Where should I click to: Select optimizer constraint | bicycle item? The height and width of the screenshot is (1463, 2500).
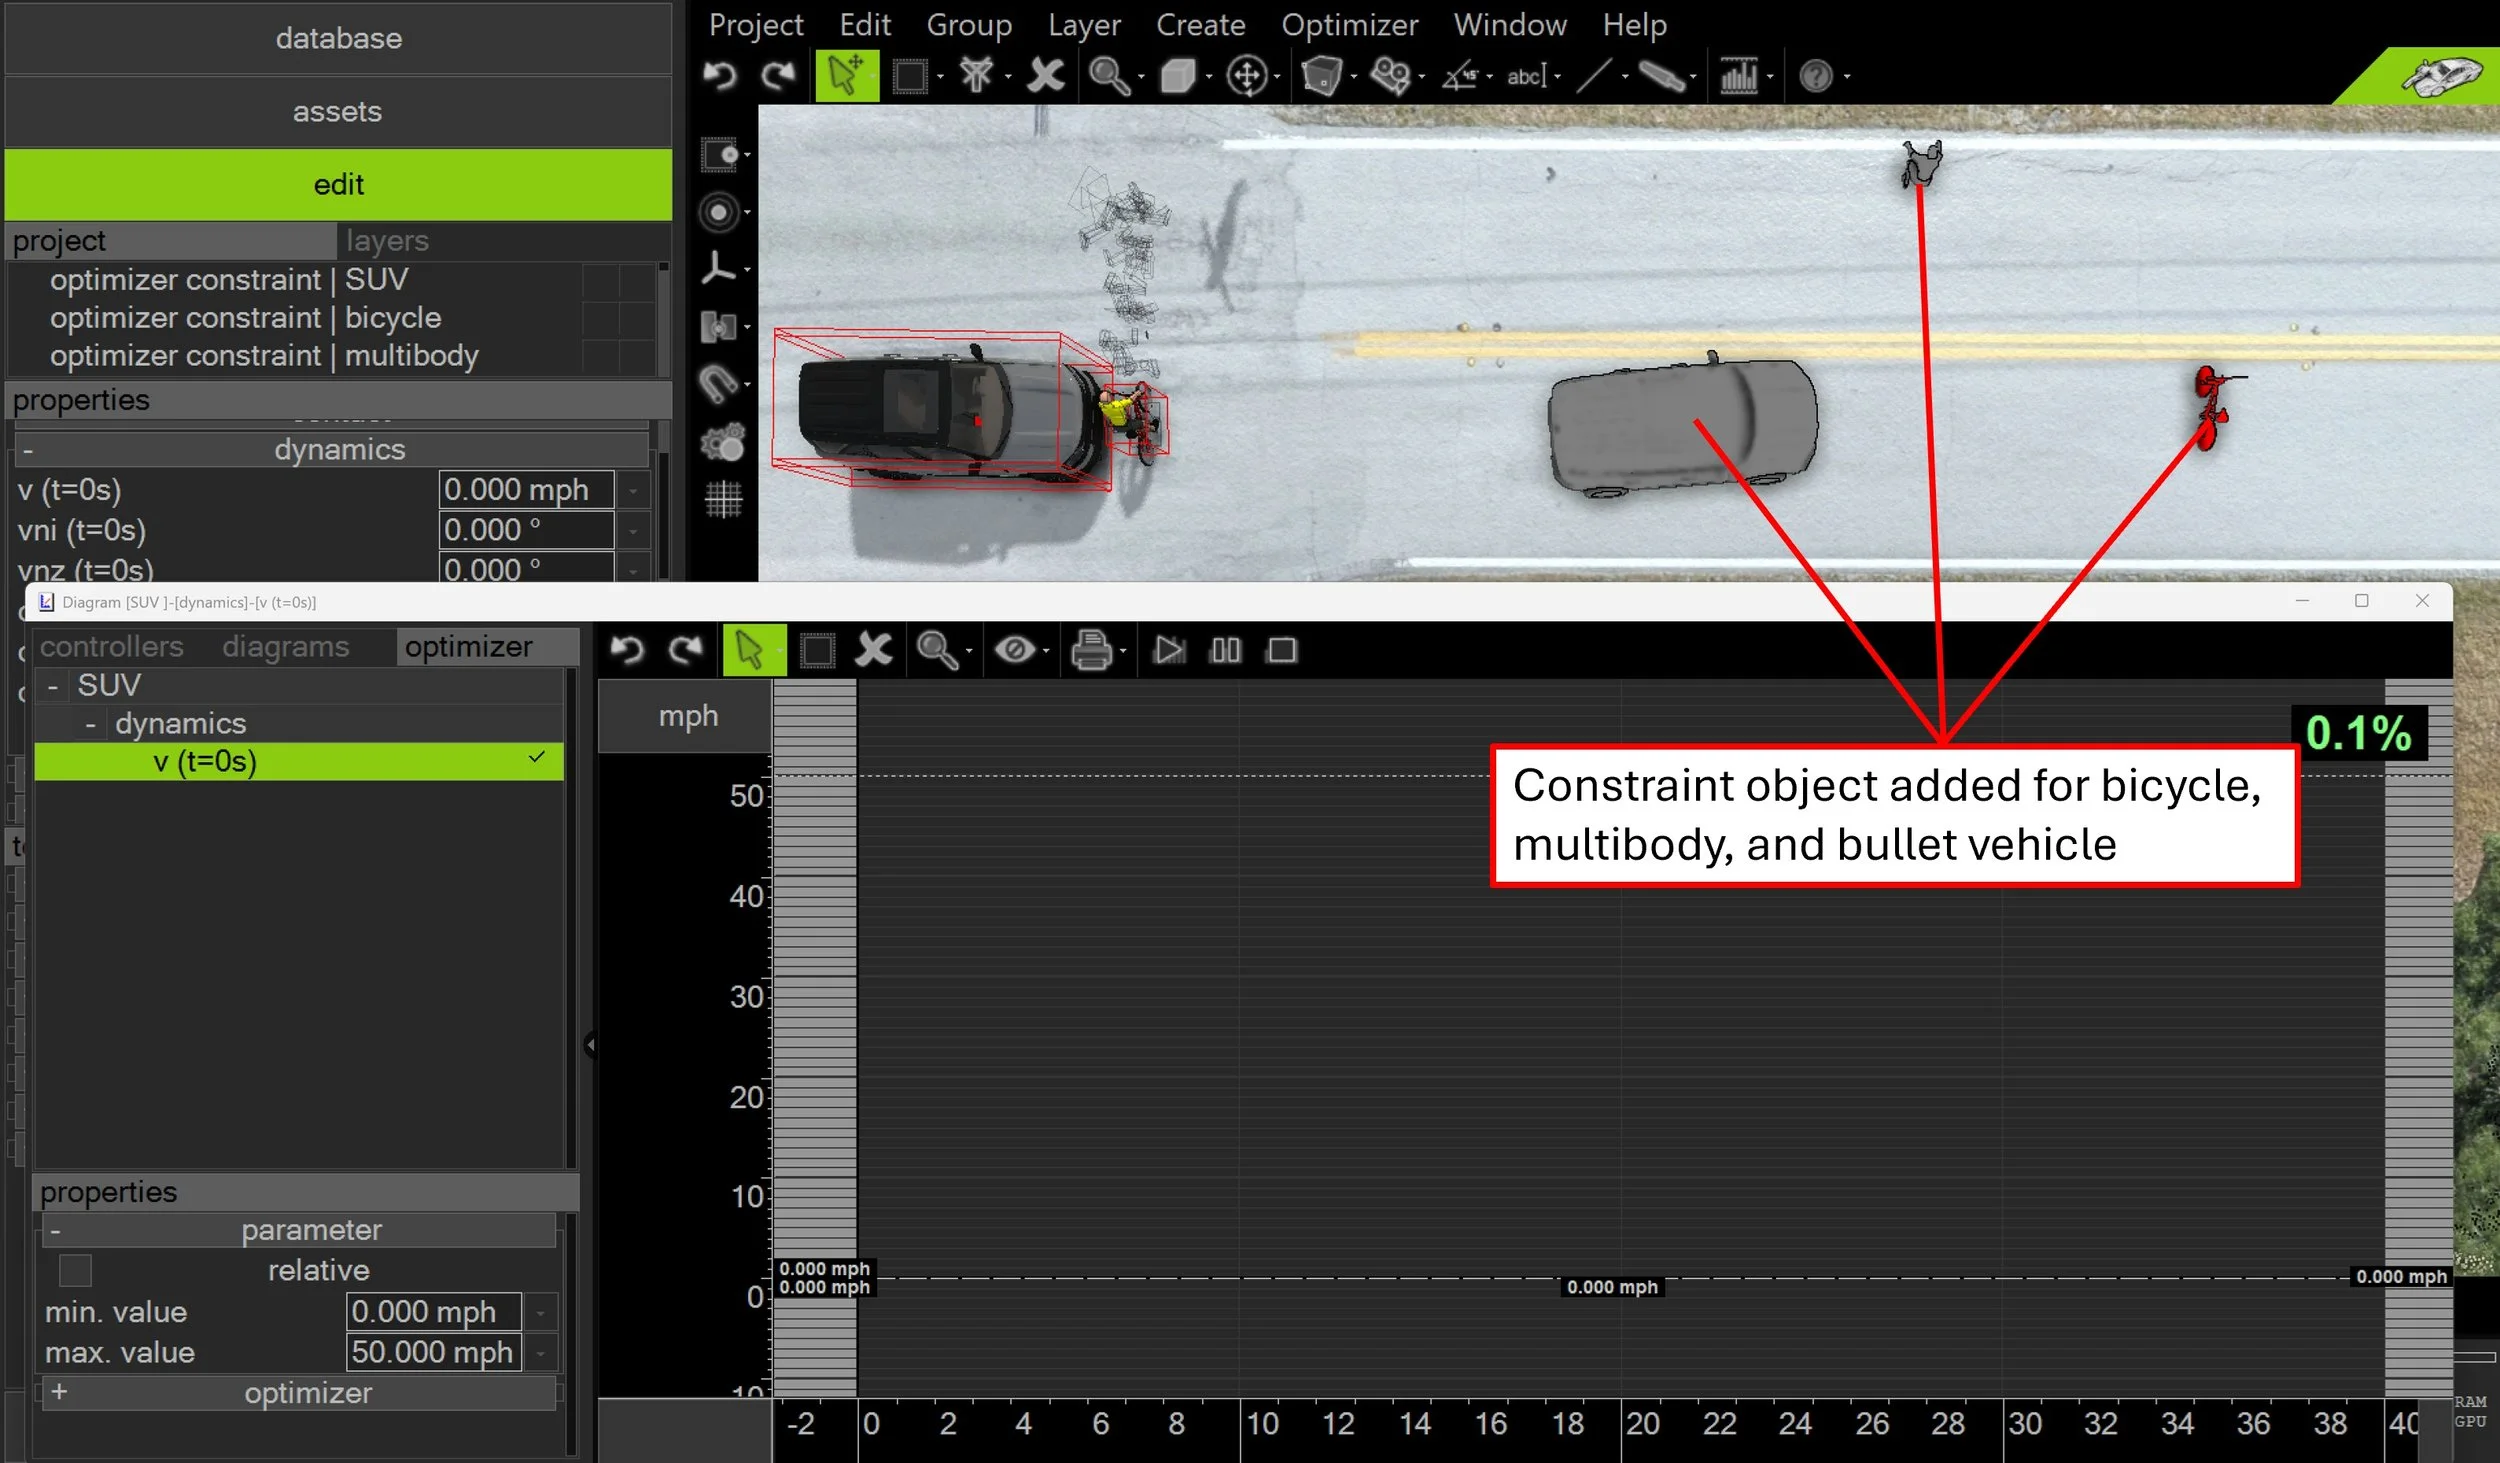pyautogui.click(x=245, y=318)
